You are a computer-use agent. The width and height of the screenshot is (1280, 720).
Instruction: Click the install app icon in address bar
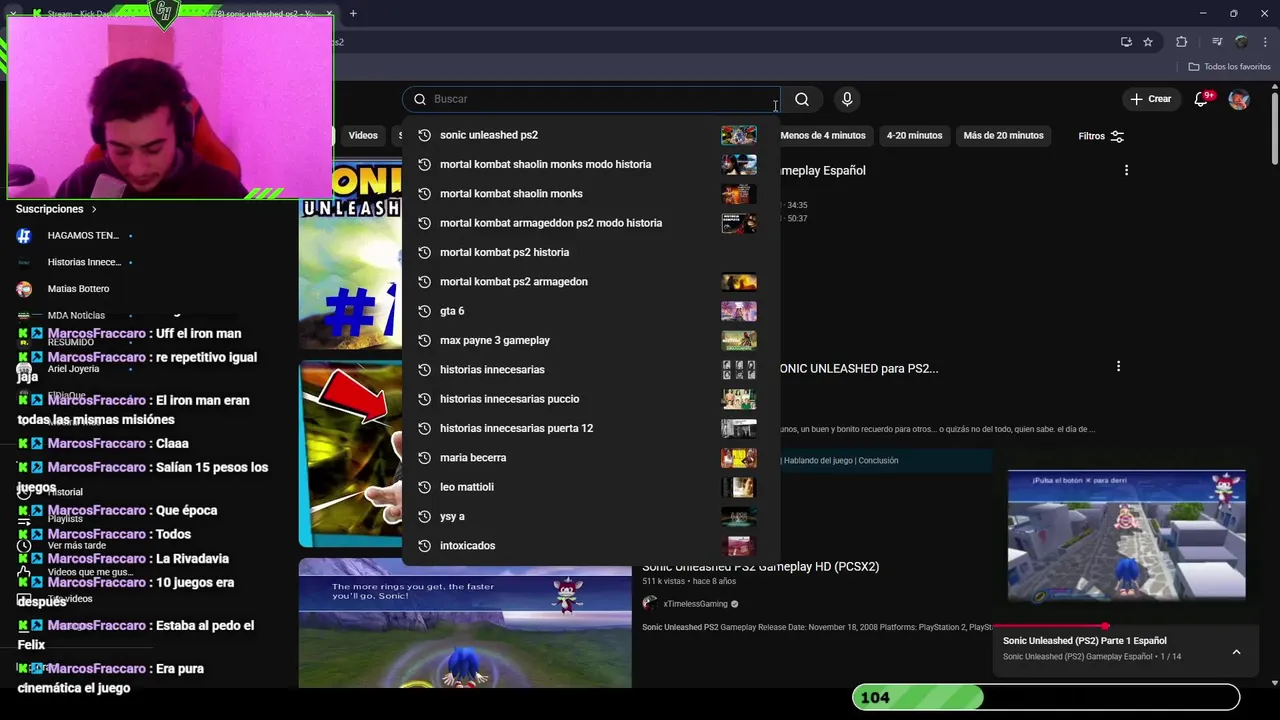tap(1126, 42)
